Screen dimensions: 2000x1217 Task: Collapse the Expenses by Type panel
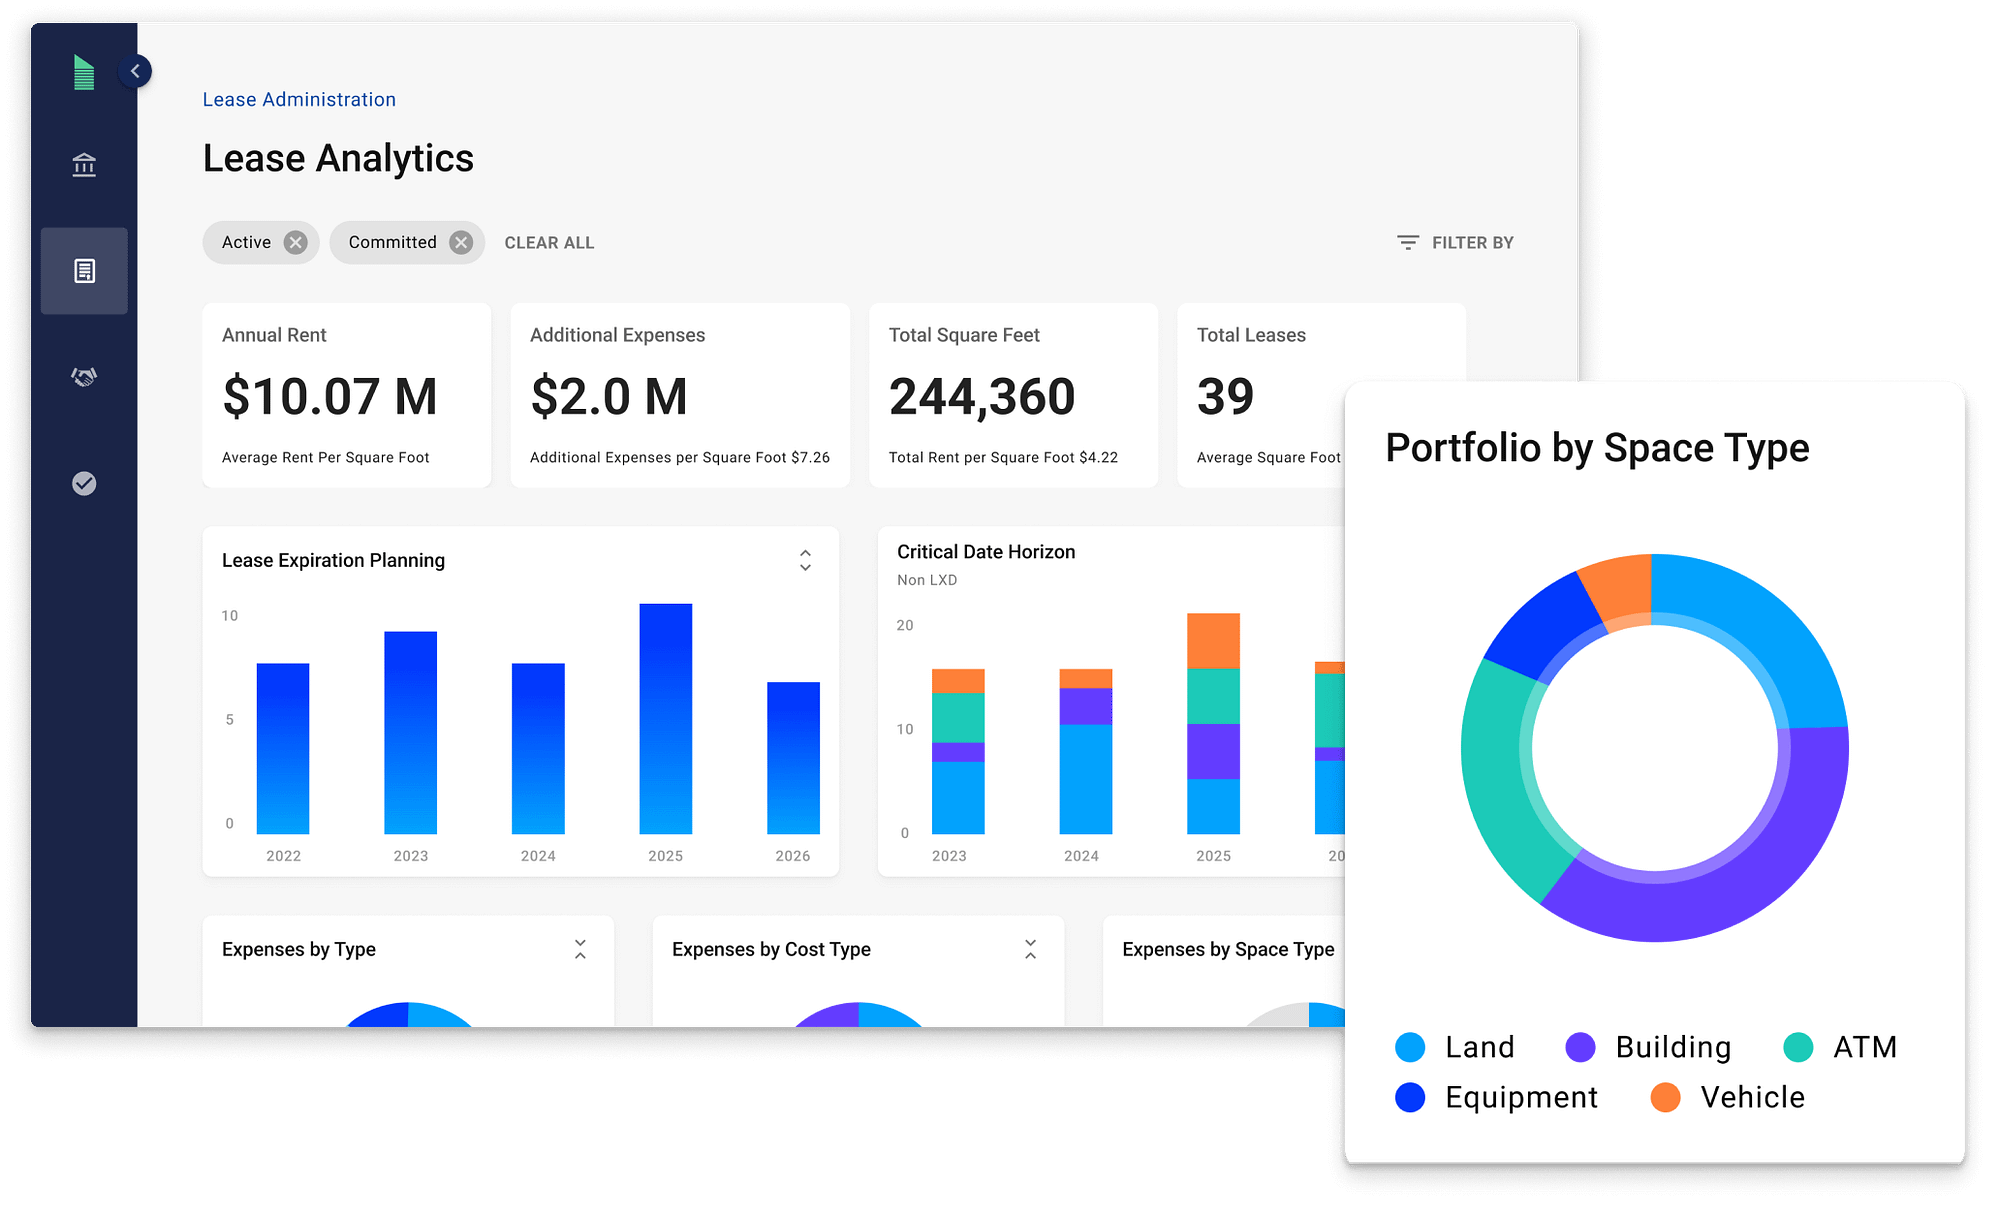[x=580, y=948]
